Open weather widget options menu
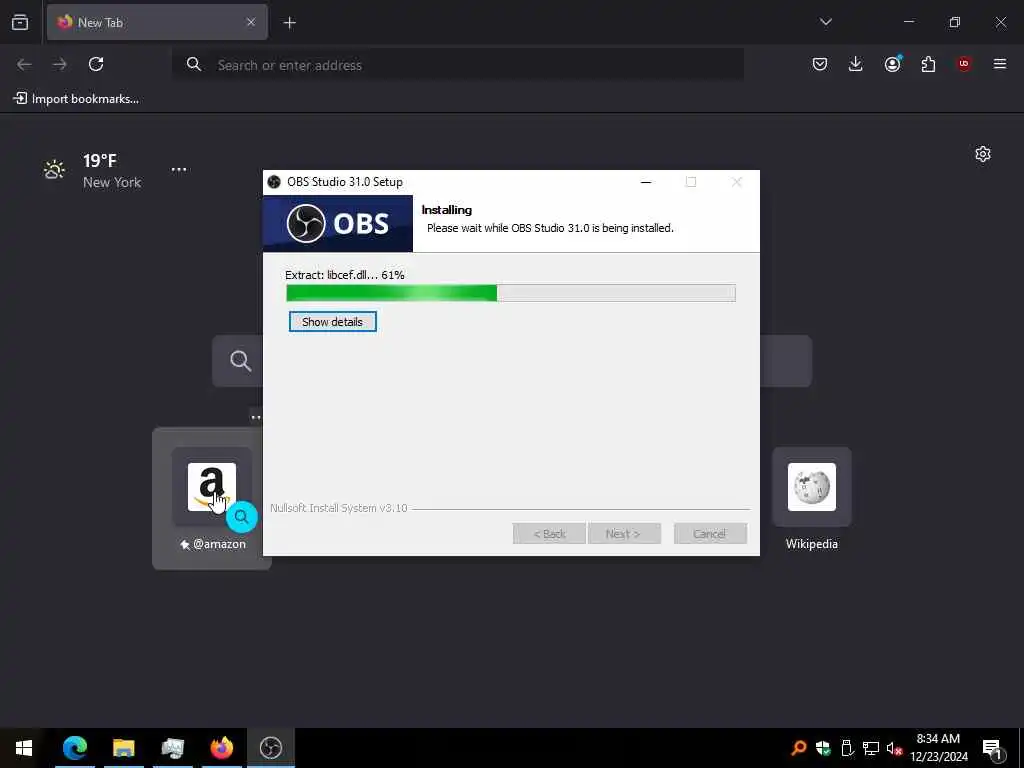 (179, 170)
